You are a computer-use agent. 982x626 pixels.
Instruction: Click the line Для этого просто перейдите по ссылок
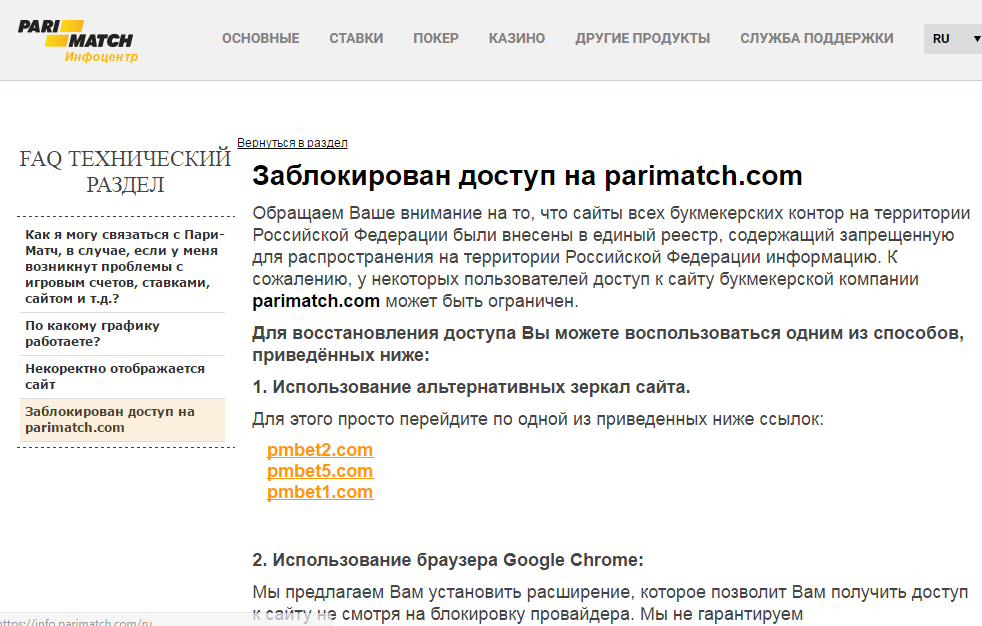click(x=537, y=419)
